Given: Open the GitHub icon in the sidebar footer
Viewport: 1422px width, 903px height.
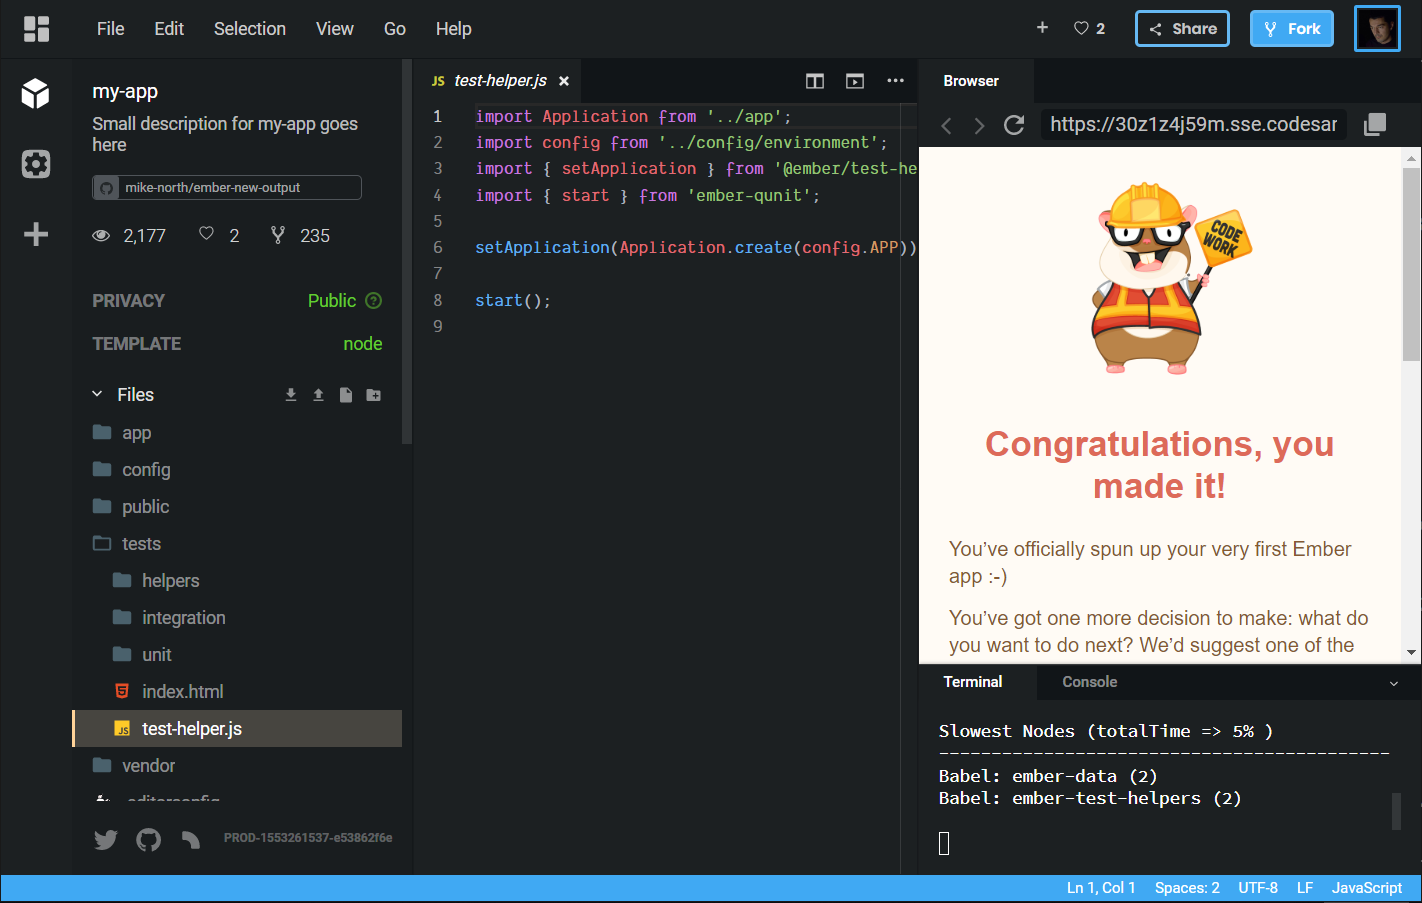Looking at the screenshot, I should [x=148, y=840].
